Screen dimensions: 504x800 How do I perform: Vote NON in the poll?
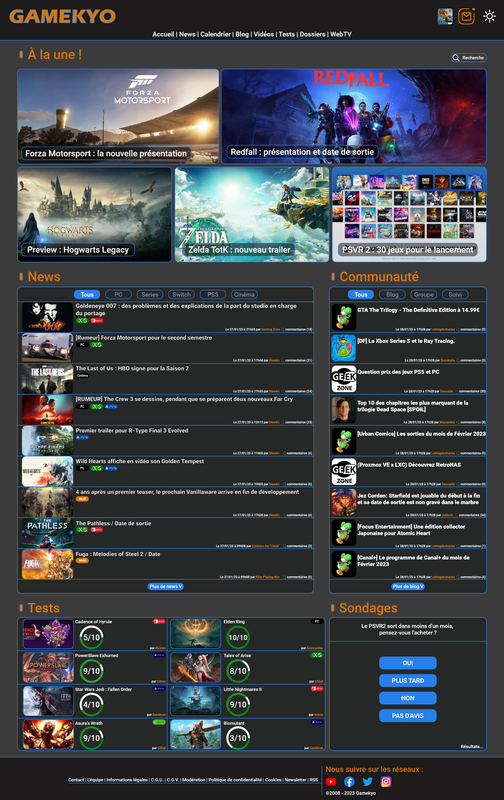click(408, 698)
